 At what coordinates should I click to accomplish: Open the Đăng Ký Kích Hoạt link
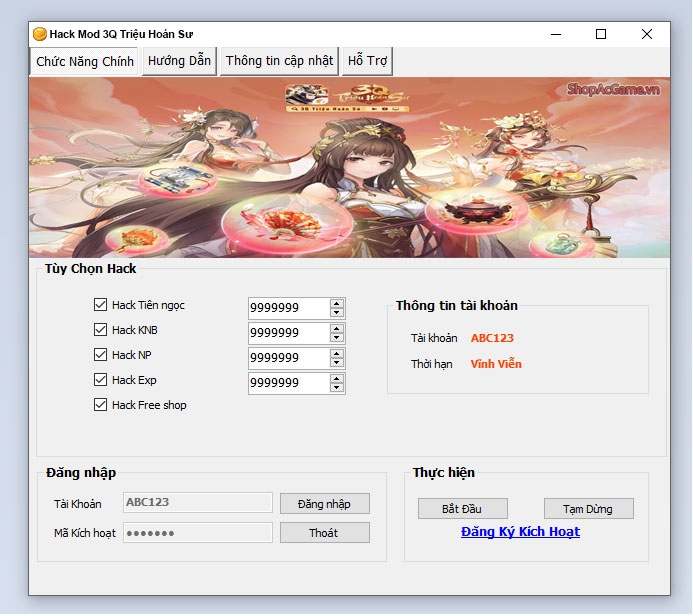pyautogui.click(x=520, y=532)
